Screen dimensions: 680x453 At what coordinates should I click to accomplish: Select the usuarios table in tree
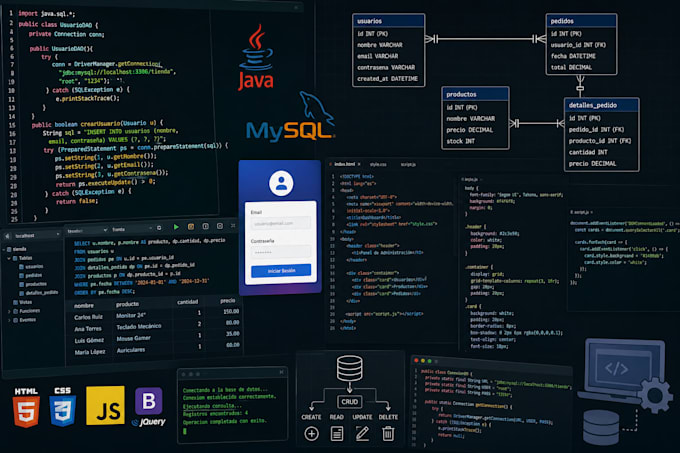point(31,267)
